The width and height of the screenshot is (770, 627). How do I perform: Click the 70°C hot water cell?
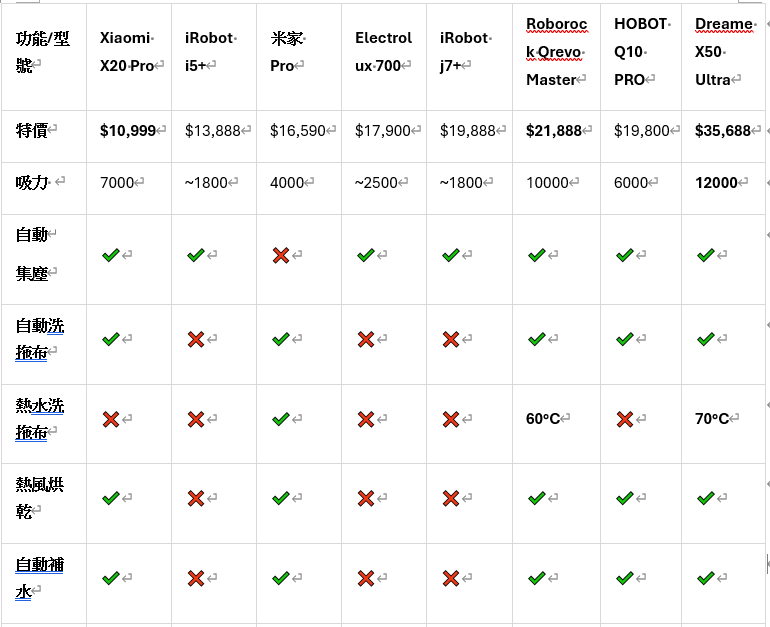click(x=712, y=419)
